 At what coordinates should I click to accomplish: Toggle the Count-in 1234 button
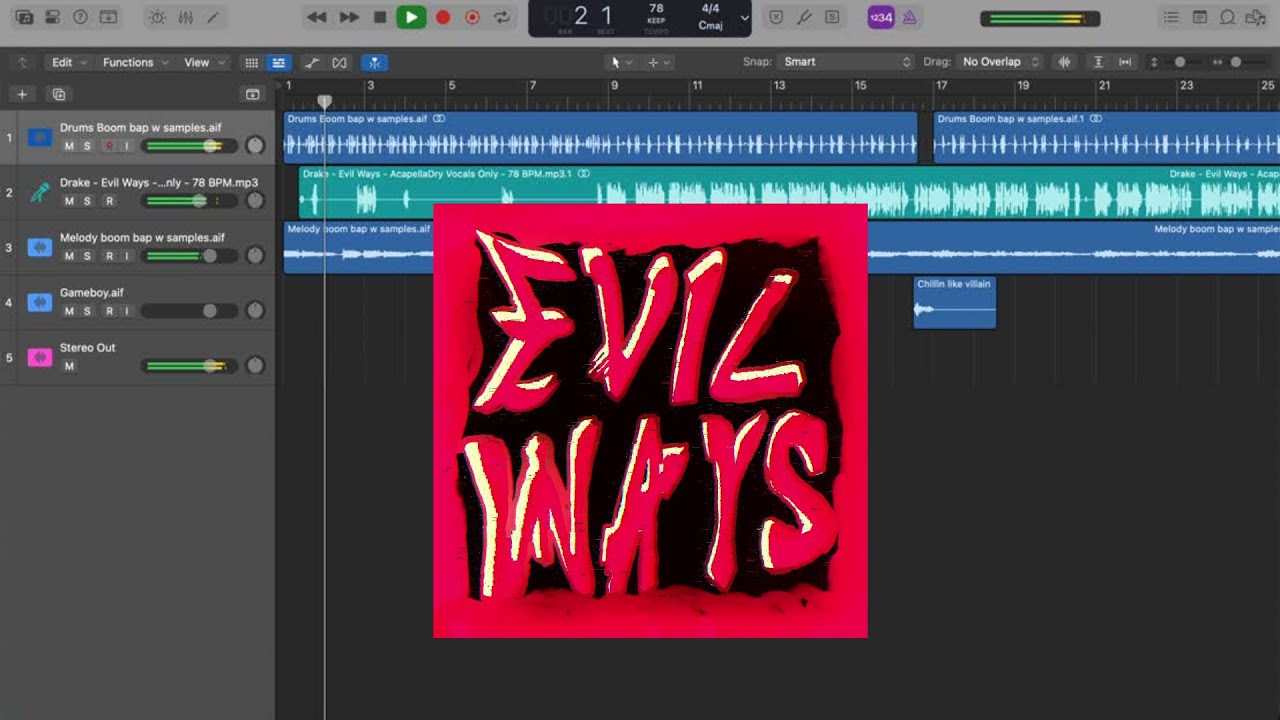880,17
